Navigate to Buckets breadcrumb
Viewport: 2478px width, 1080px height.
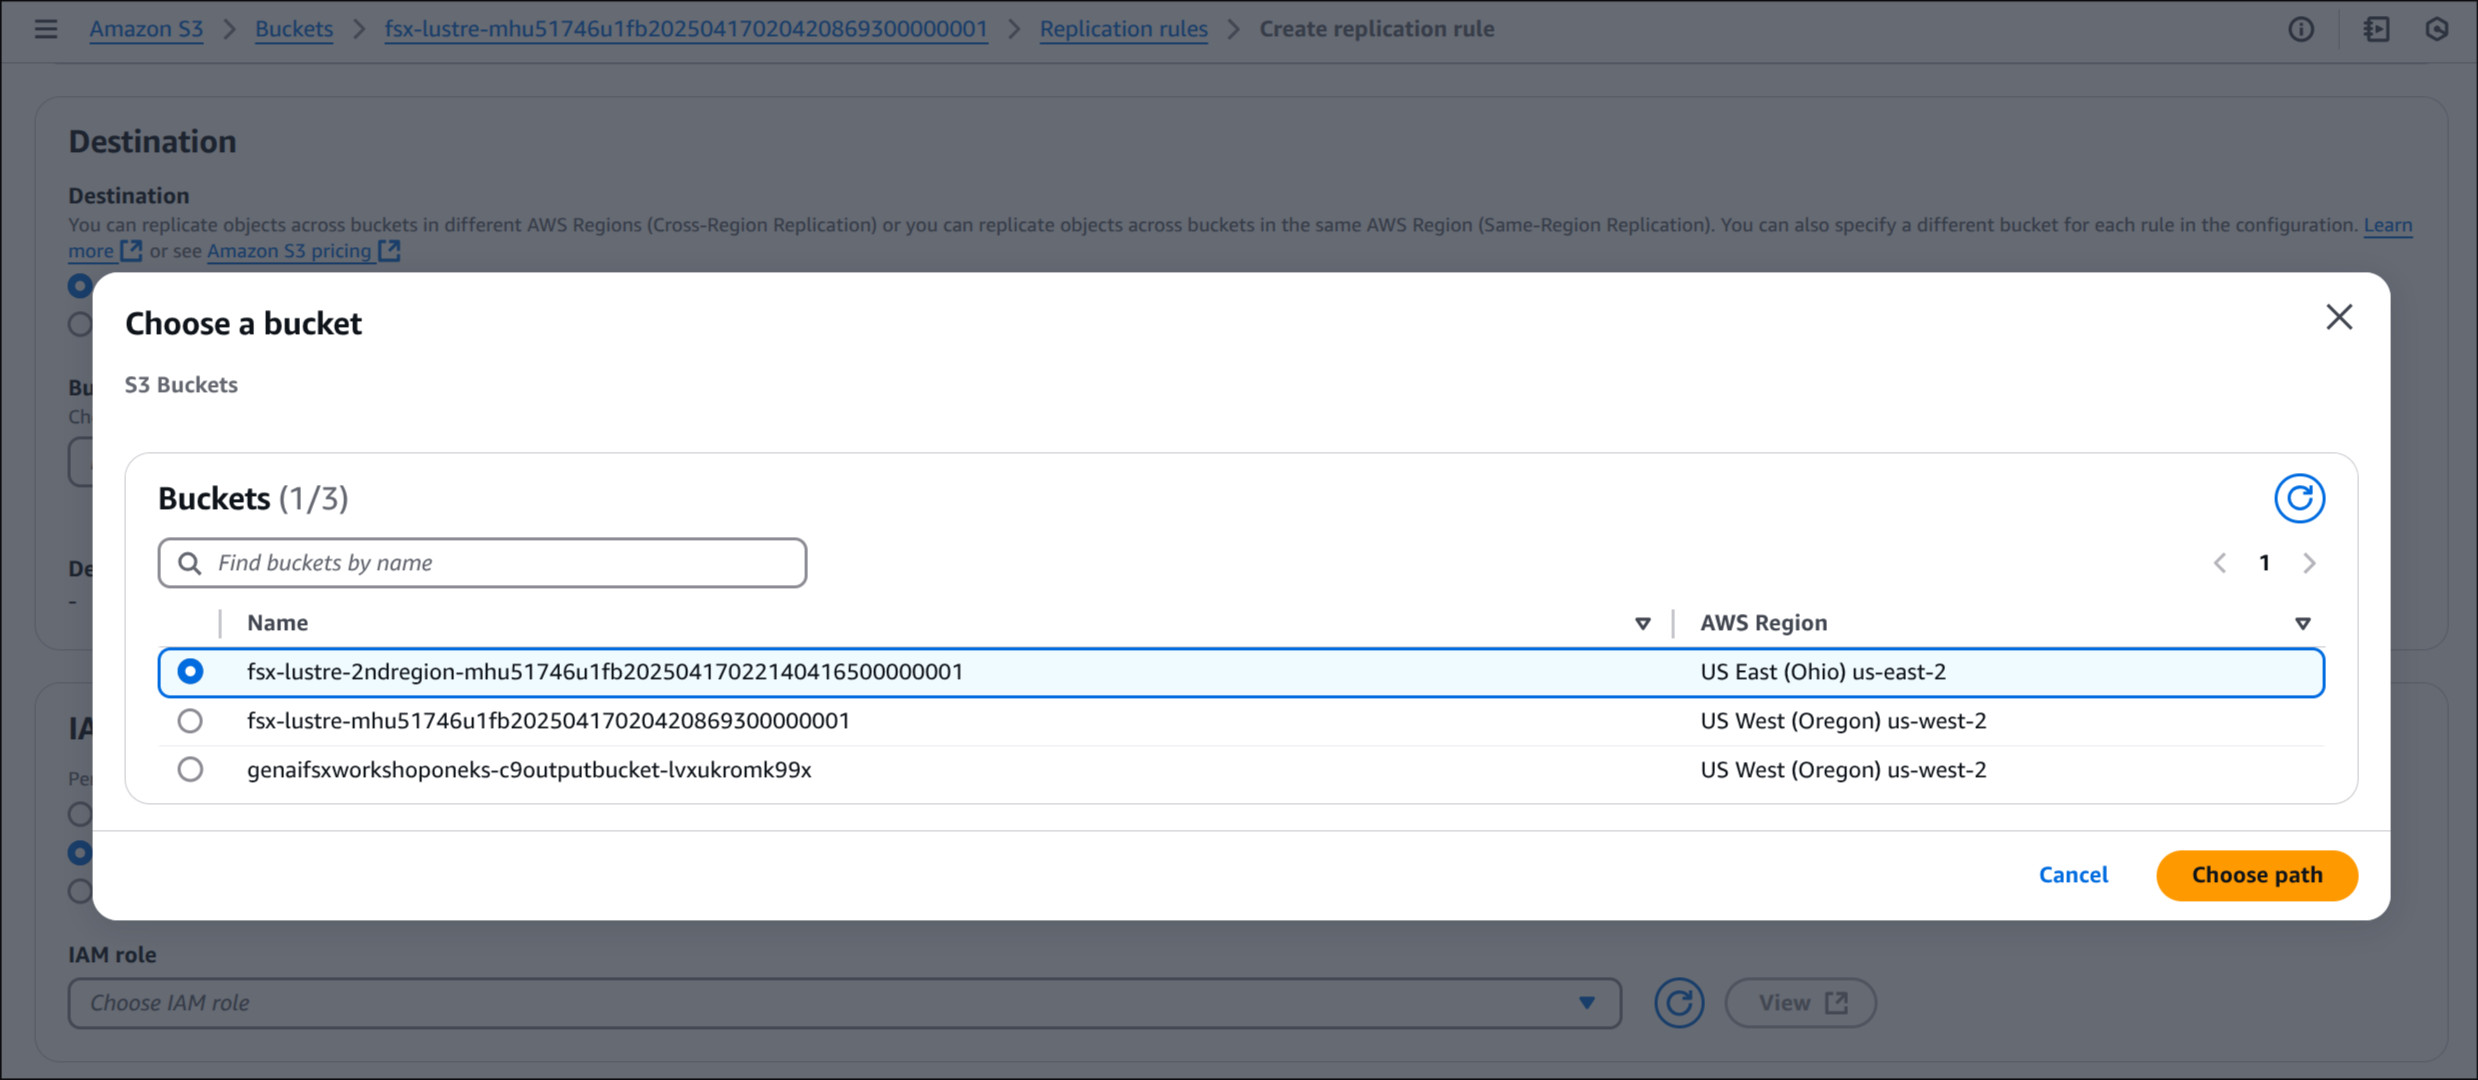[294, 29]
